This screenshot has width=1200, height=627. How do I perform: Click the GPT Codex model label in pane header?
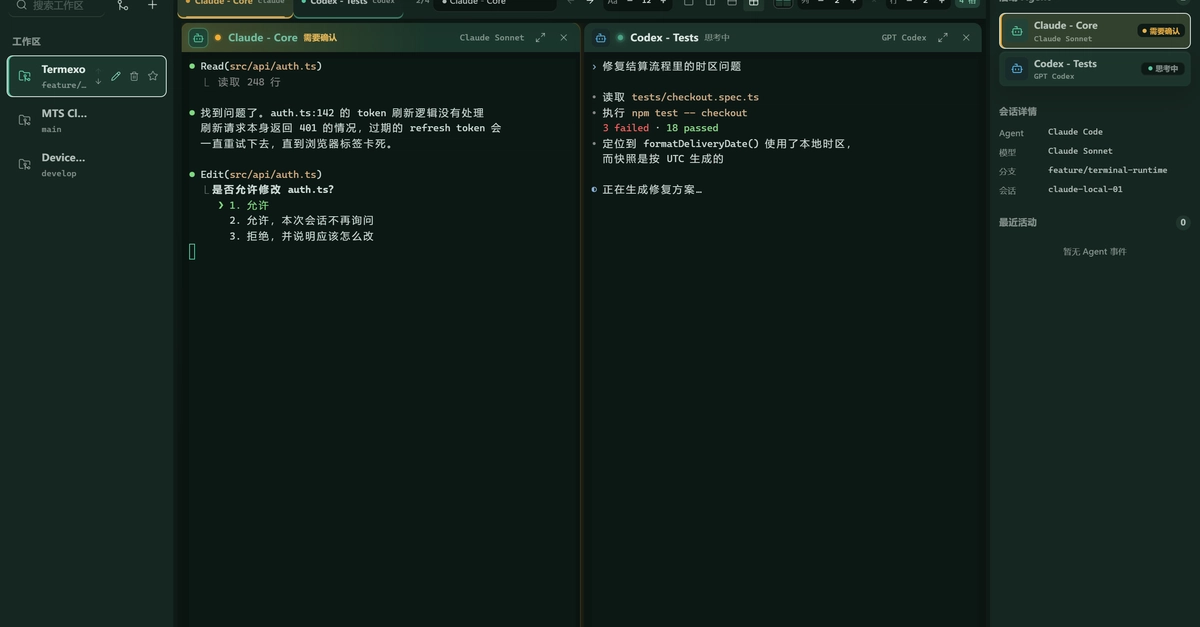pos(904,38)
